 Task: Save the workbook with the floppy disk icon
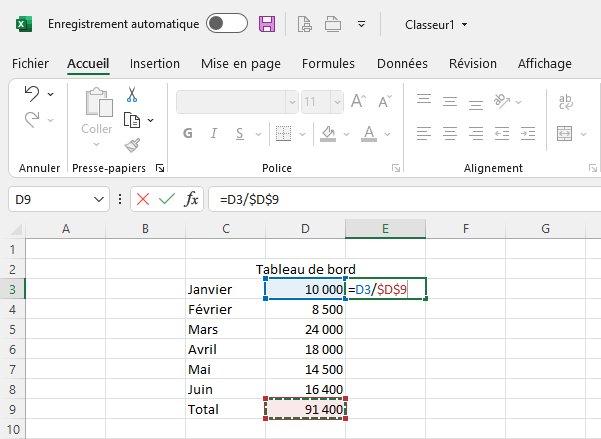[x=267, y=24]
